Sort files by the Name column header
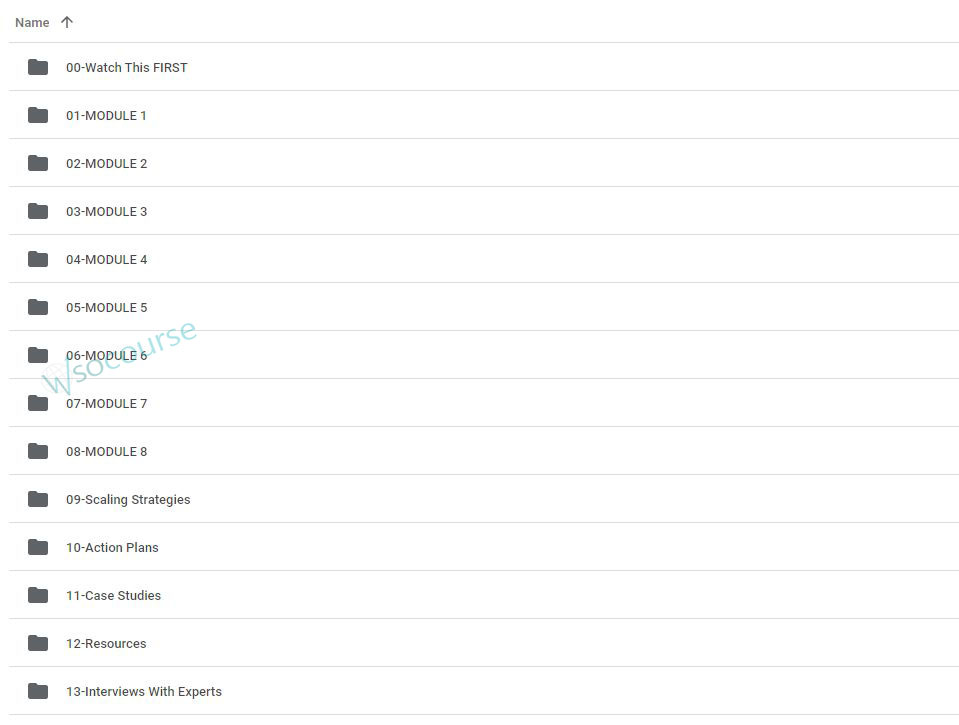Screen dimensions: 959x725 click(32, 22)
